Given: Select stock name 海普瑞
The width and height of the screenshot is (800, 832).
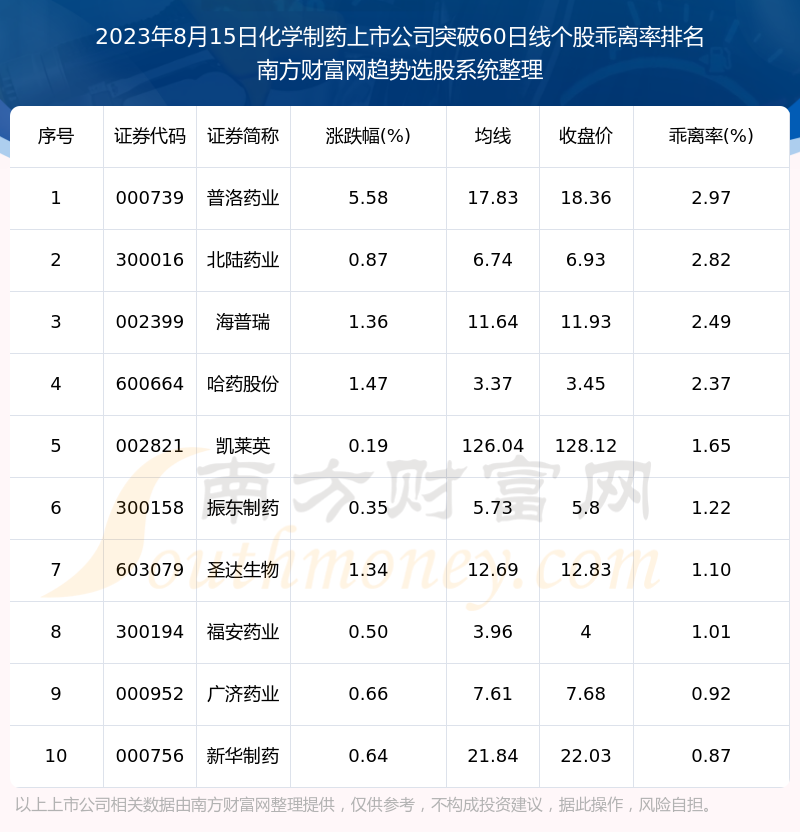Looking at the screenshot, I should (243, 322).
